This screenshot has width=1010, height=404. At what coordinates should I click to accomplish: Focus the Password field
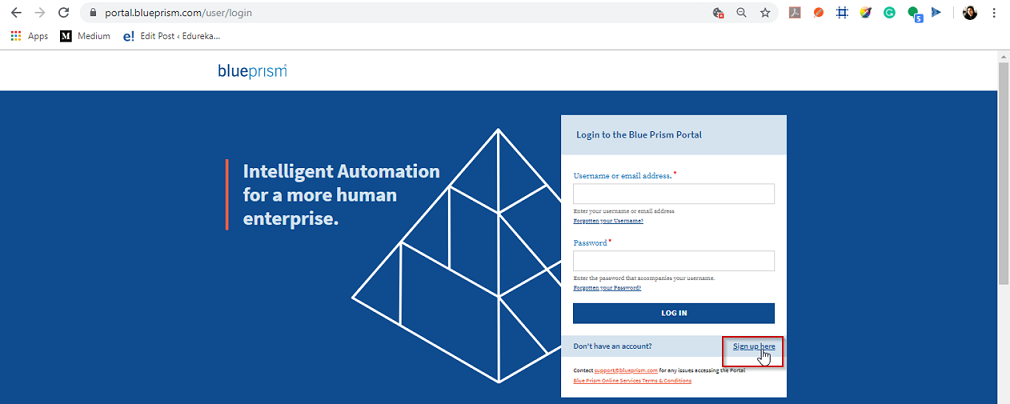coord(674,261)
